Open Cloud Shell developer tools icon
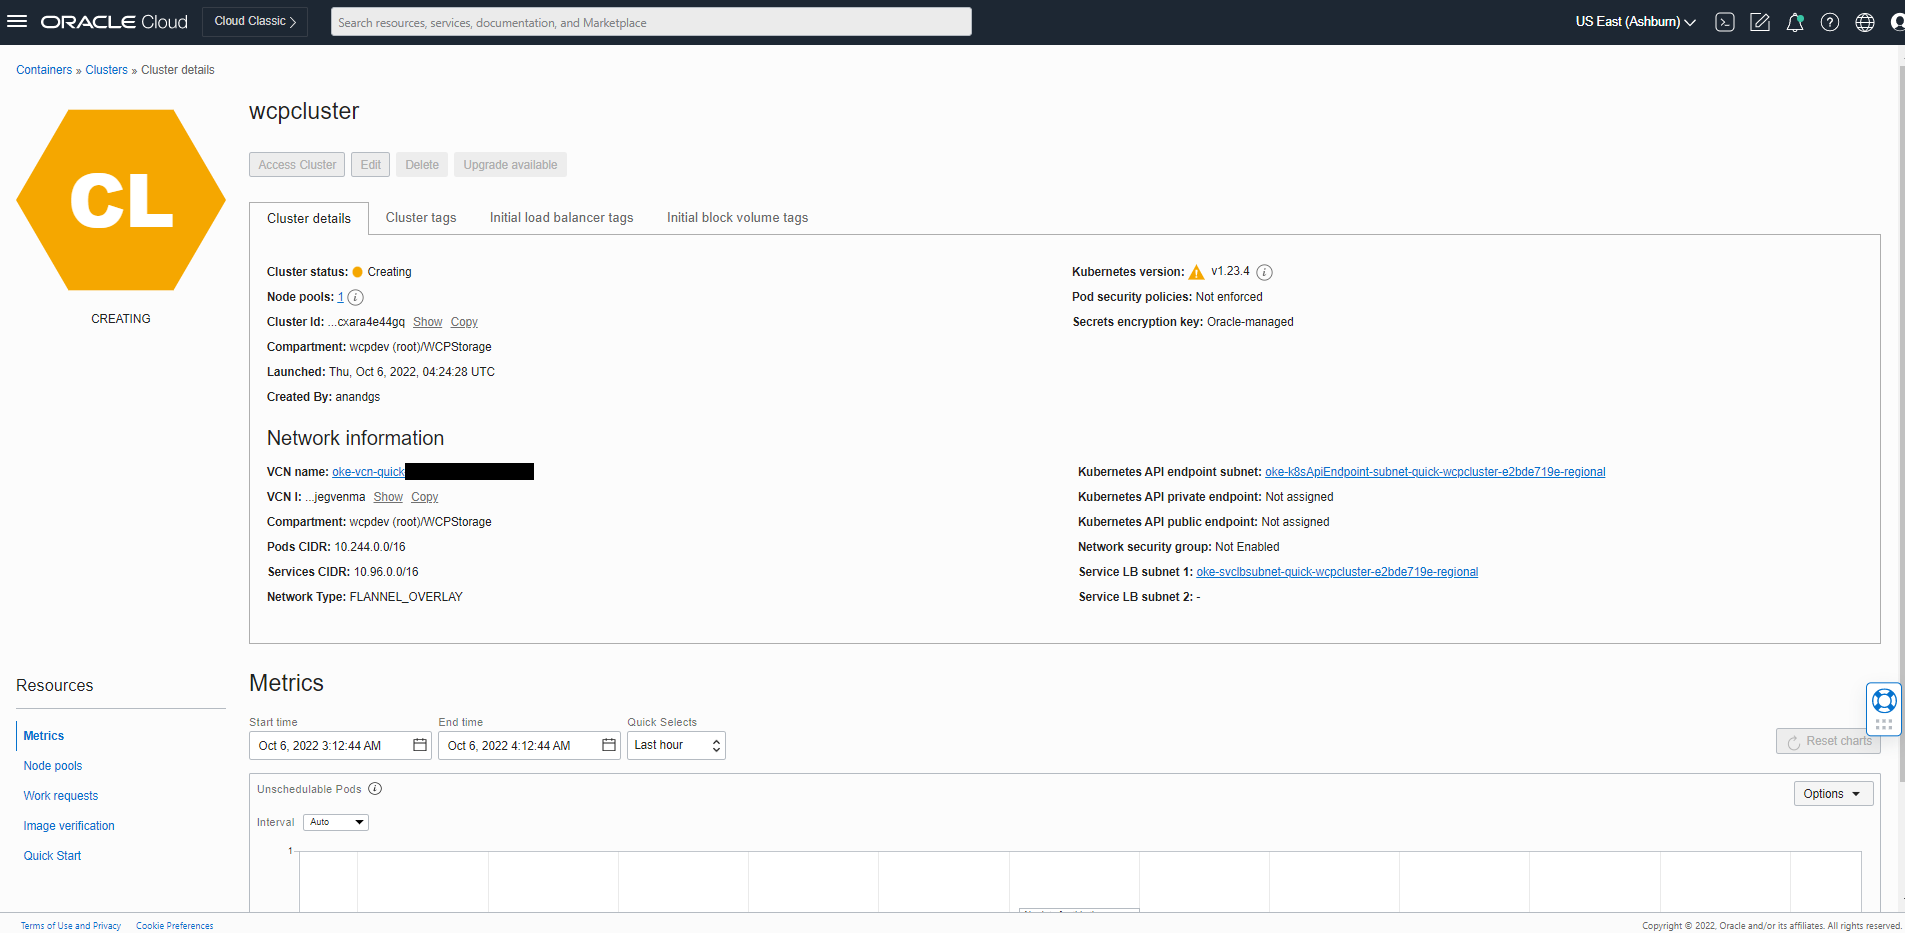1905x933 pixels. click(x=1725, y=22)
